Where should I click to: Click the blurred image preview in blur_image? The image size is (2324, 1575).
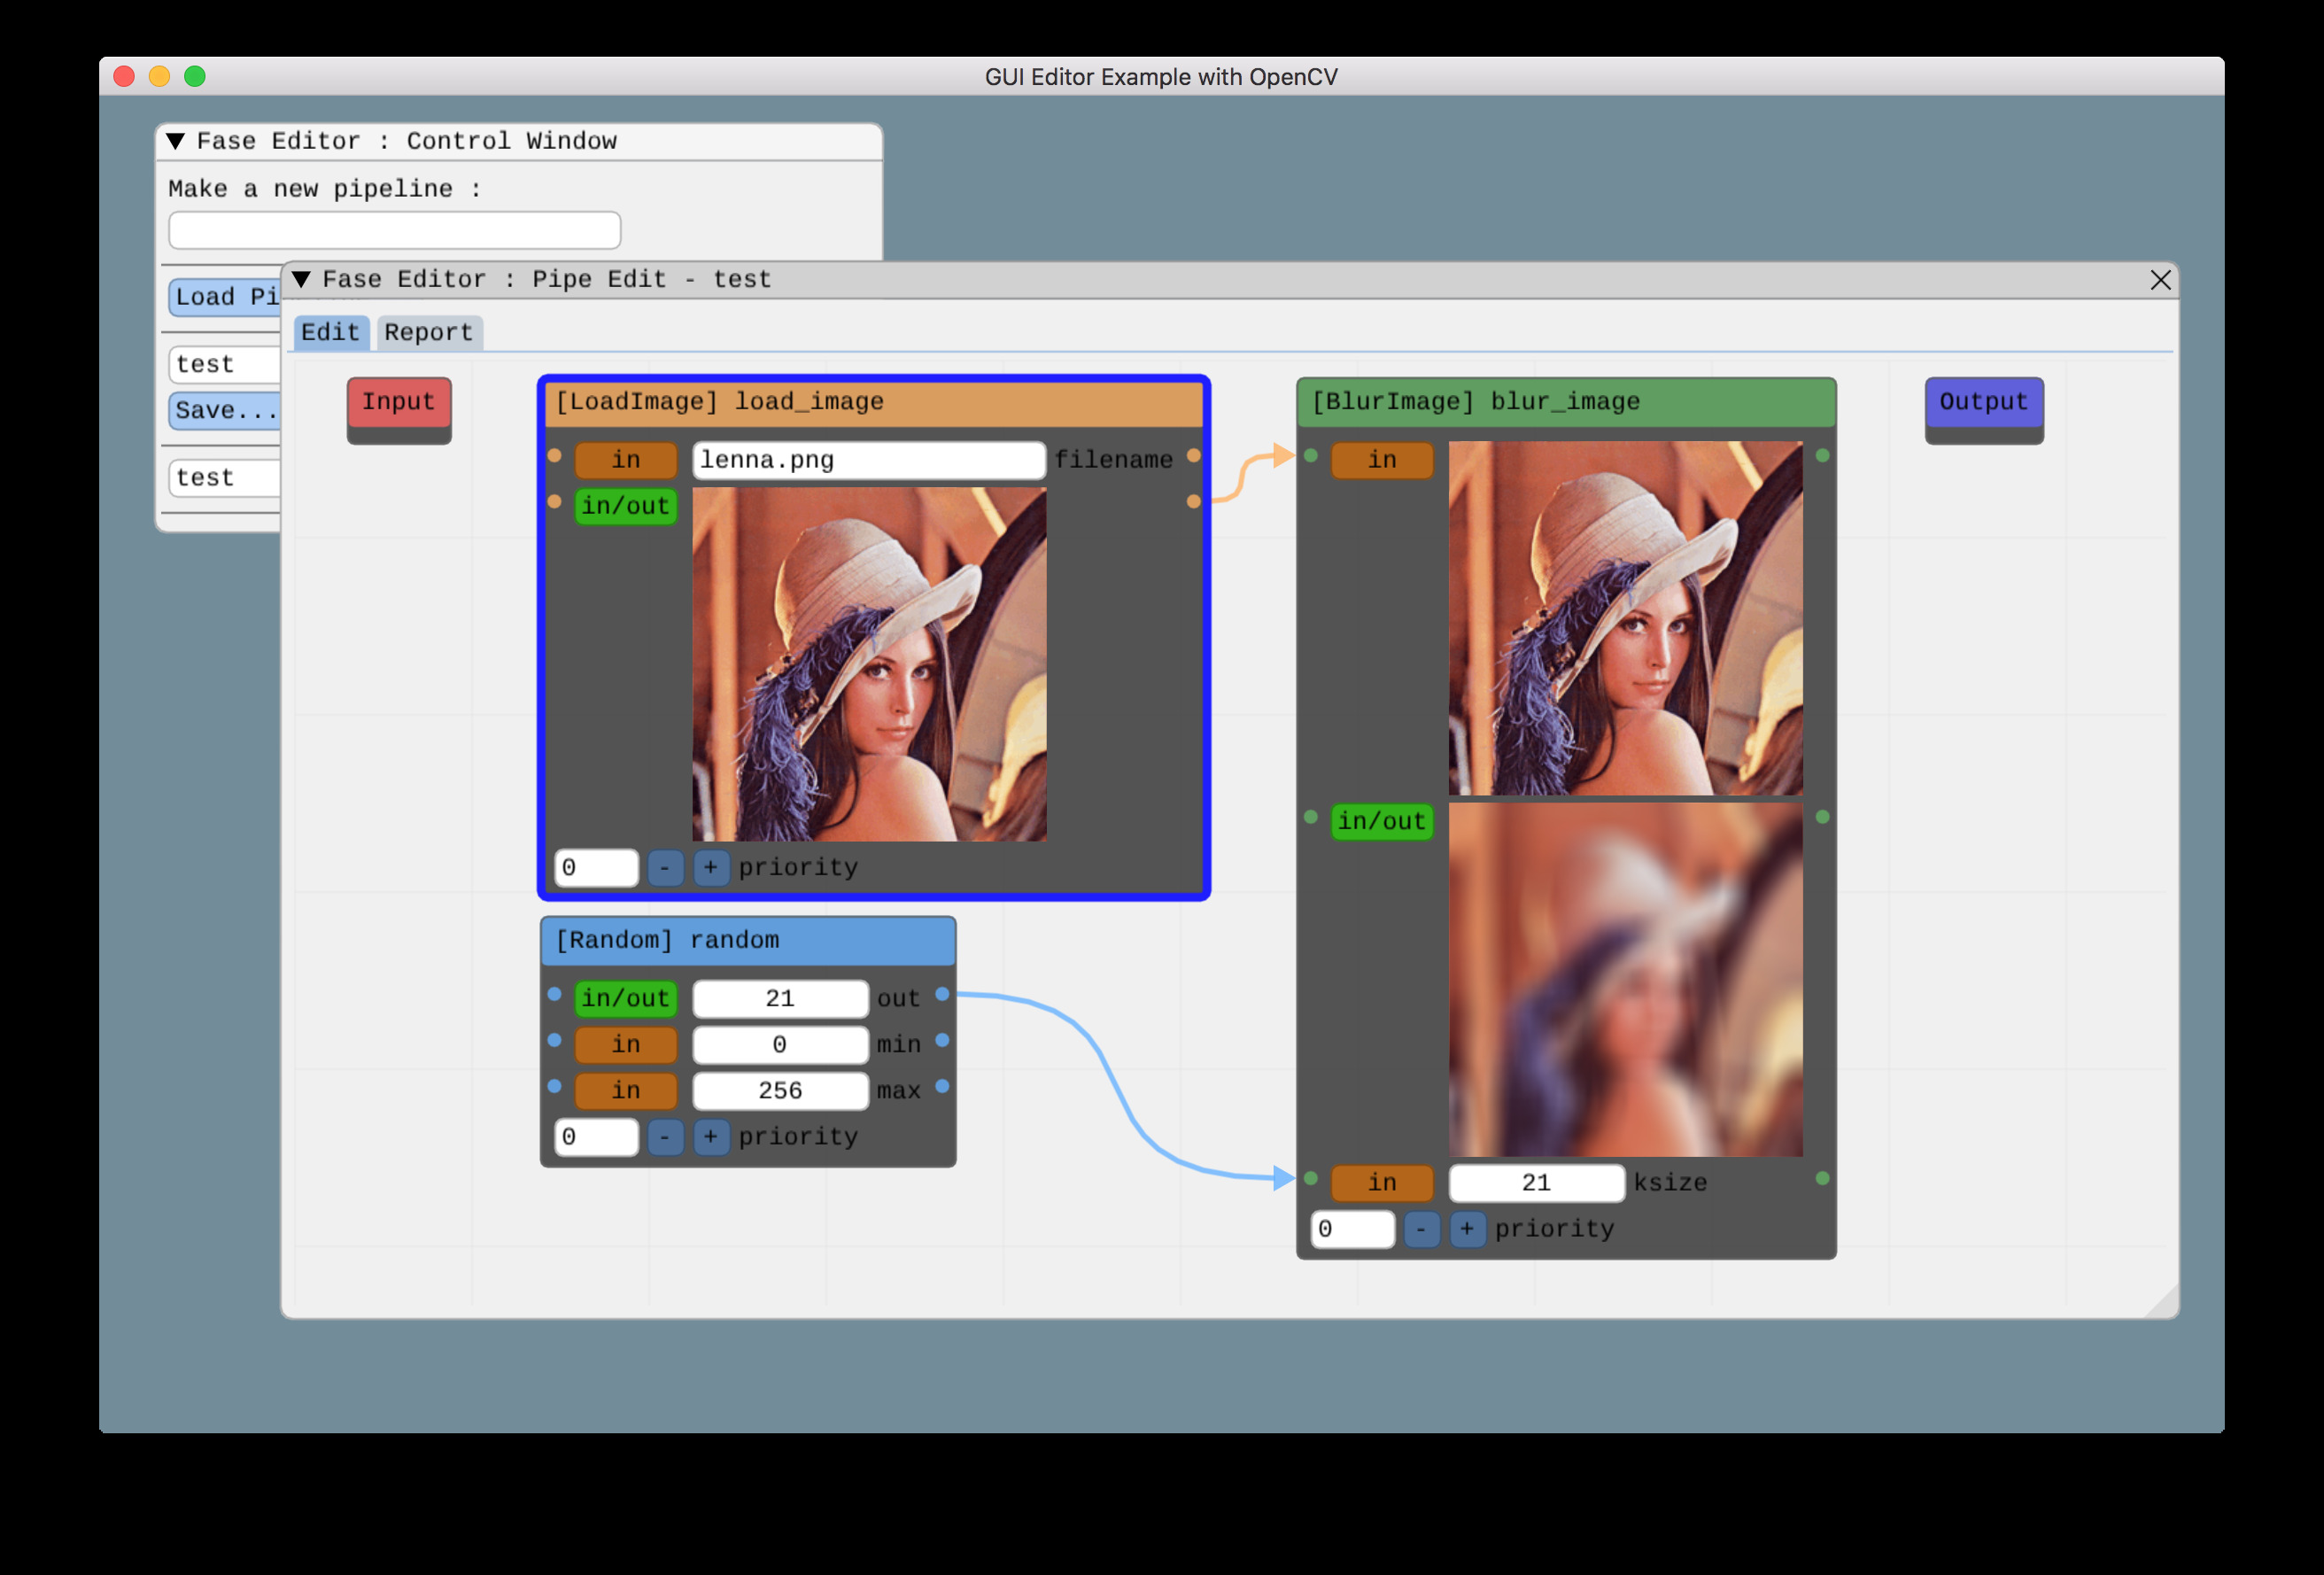[1625, 980]
